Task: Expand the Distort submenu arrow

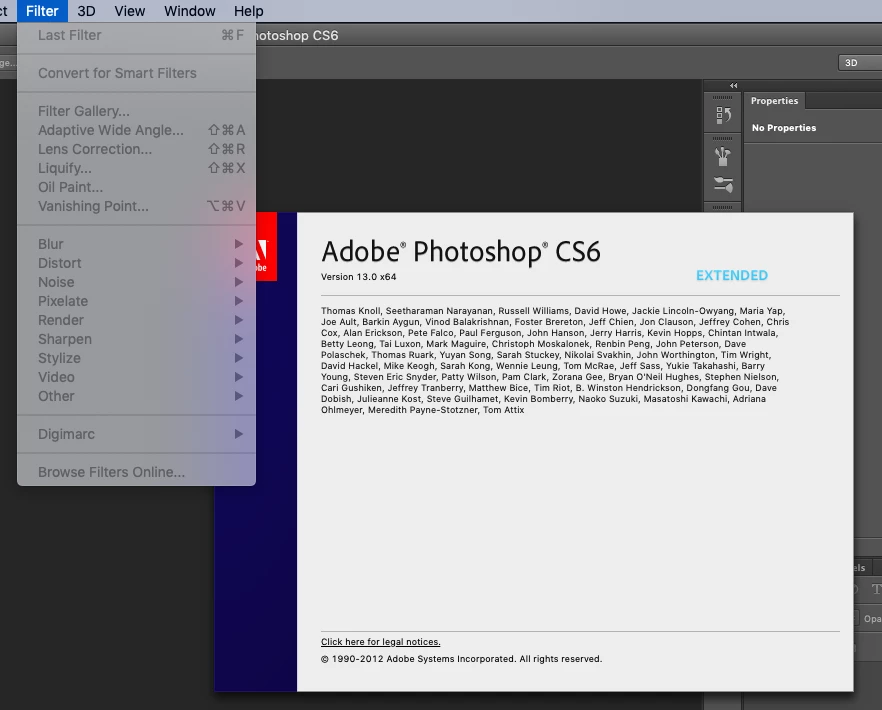Action: (x=238, y=263)
